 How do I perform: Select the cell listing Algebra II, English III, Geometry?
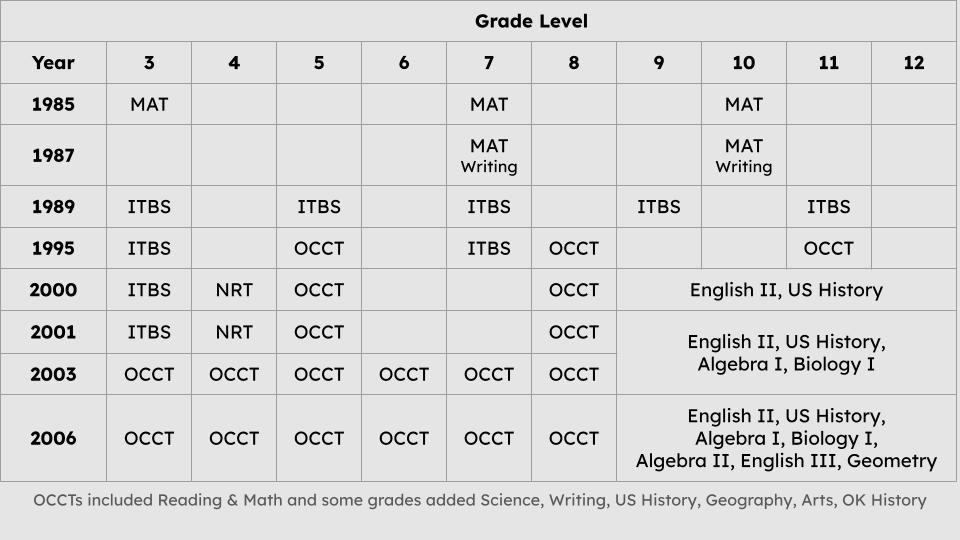(786, 438)
